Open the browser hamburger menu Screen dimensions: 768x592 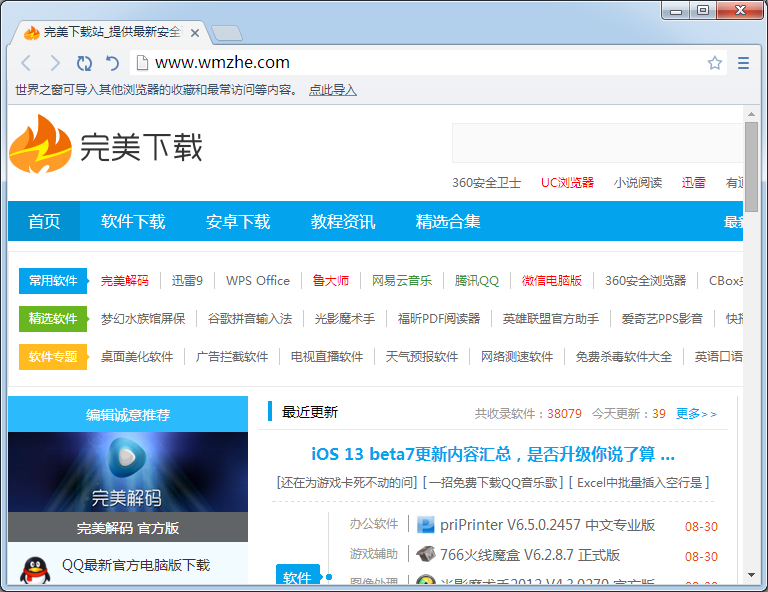pyautogui.click(x=743, y=63)
